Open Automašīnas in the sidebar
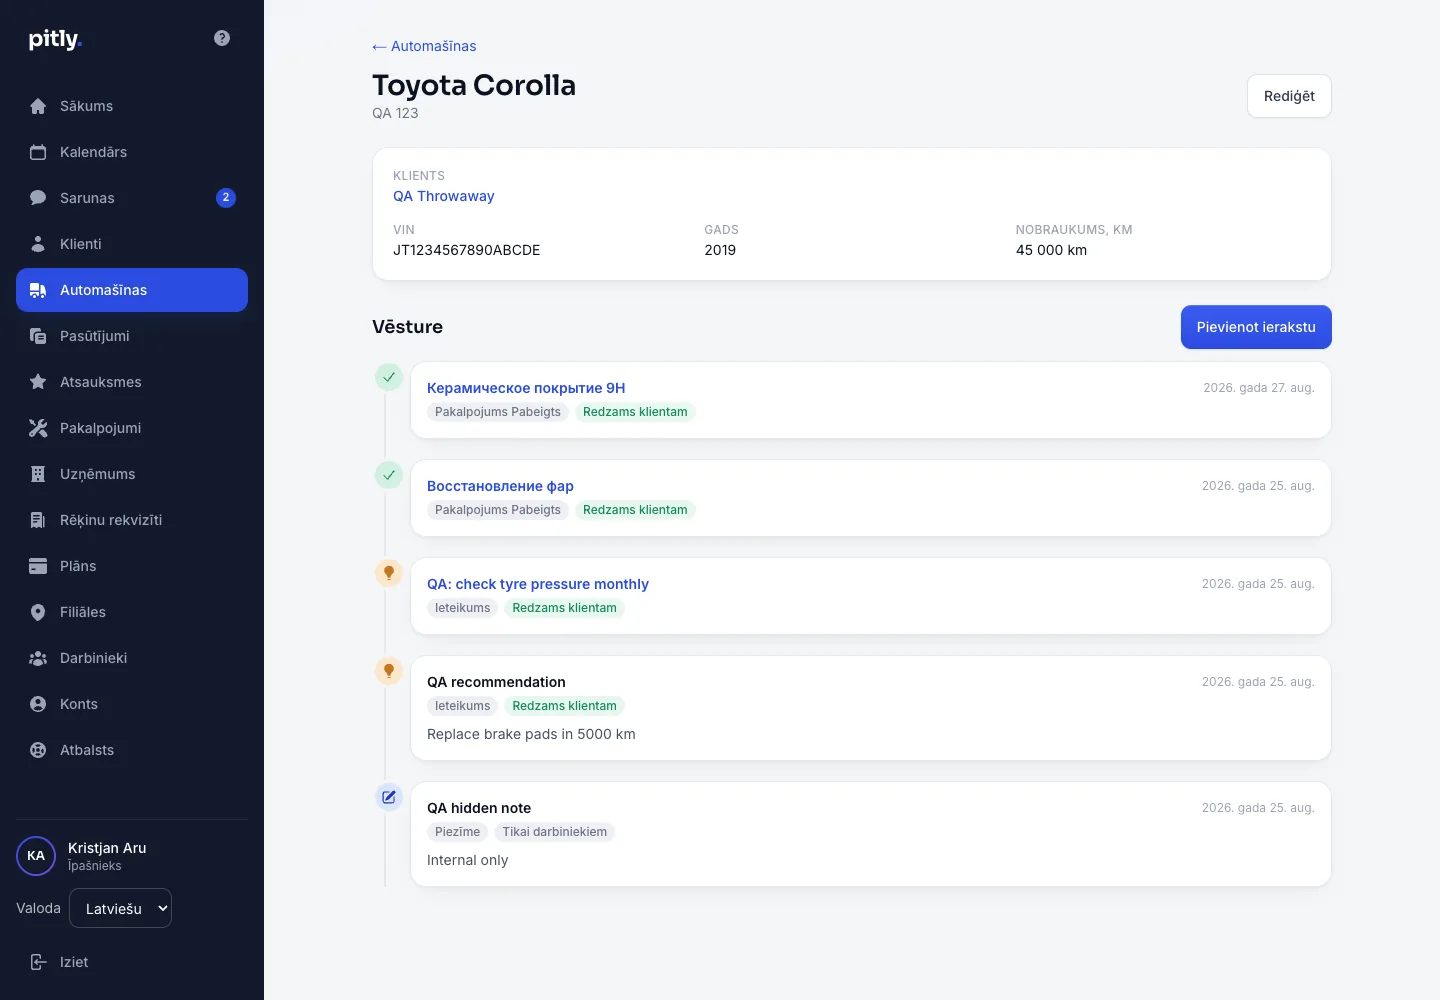Screen dimensions: 1440x1000 (132, 290)
